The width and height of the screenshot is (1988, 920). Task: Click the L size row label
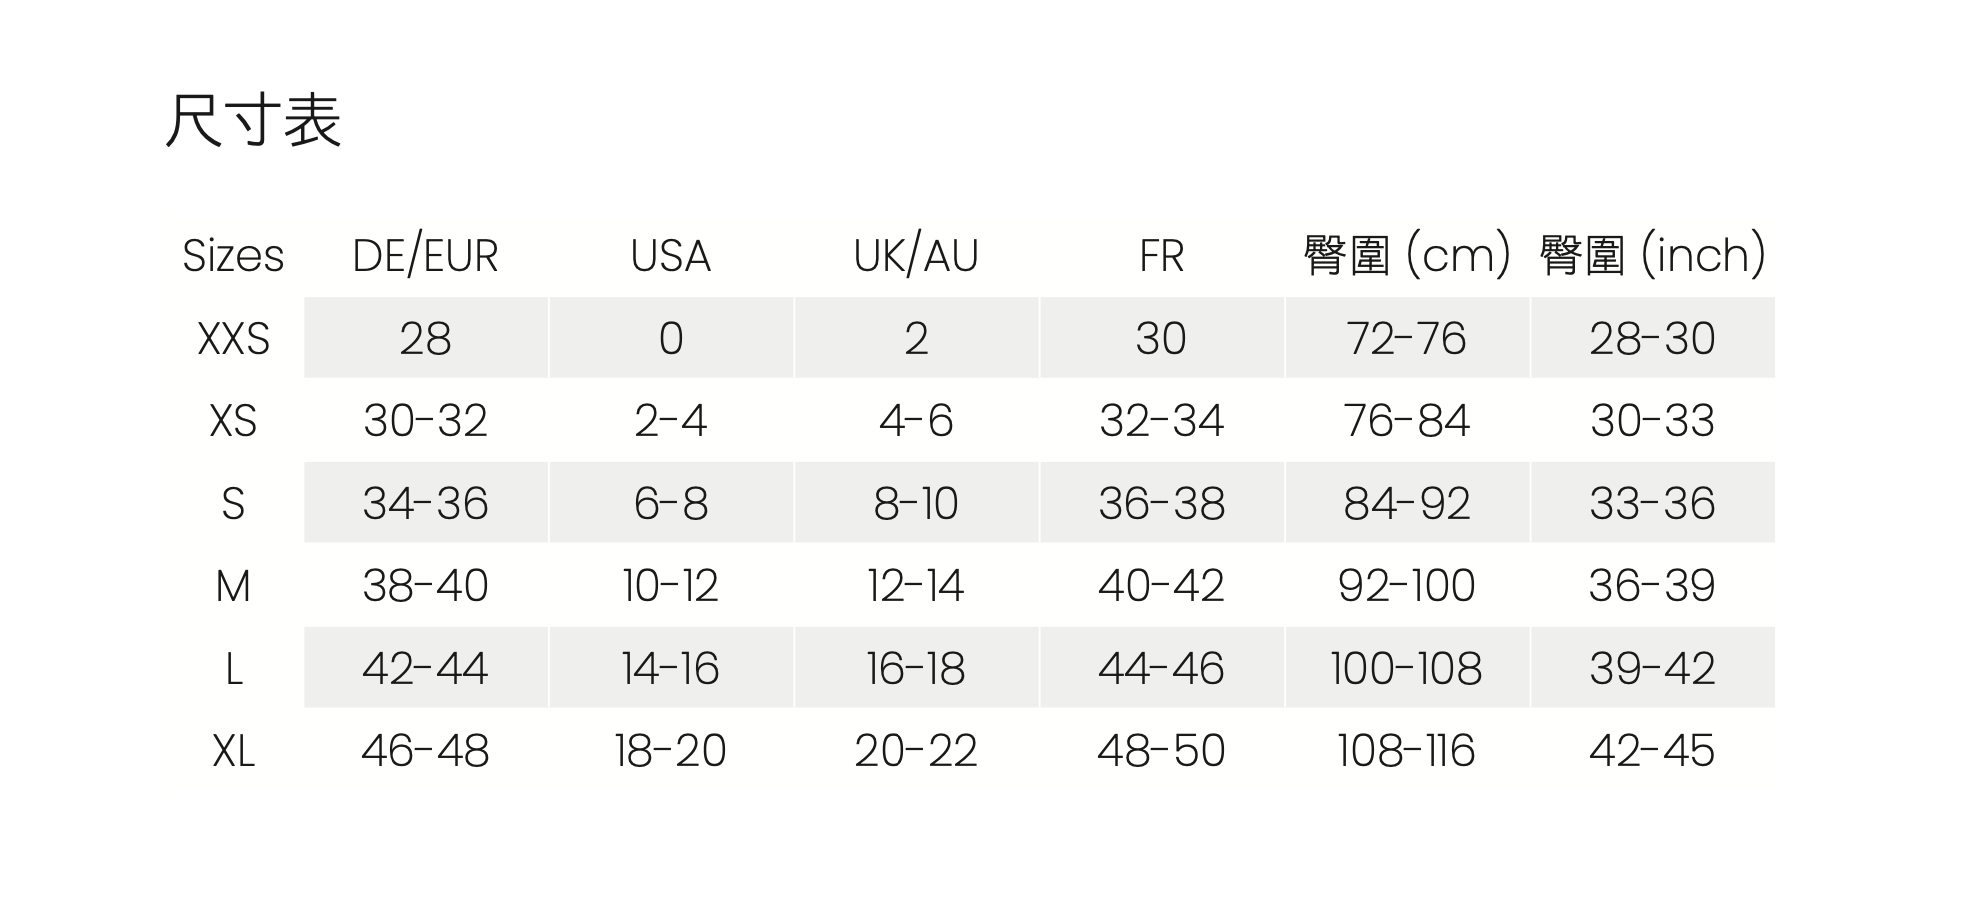(233, 669)
